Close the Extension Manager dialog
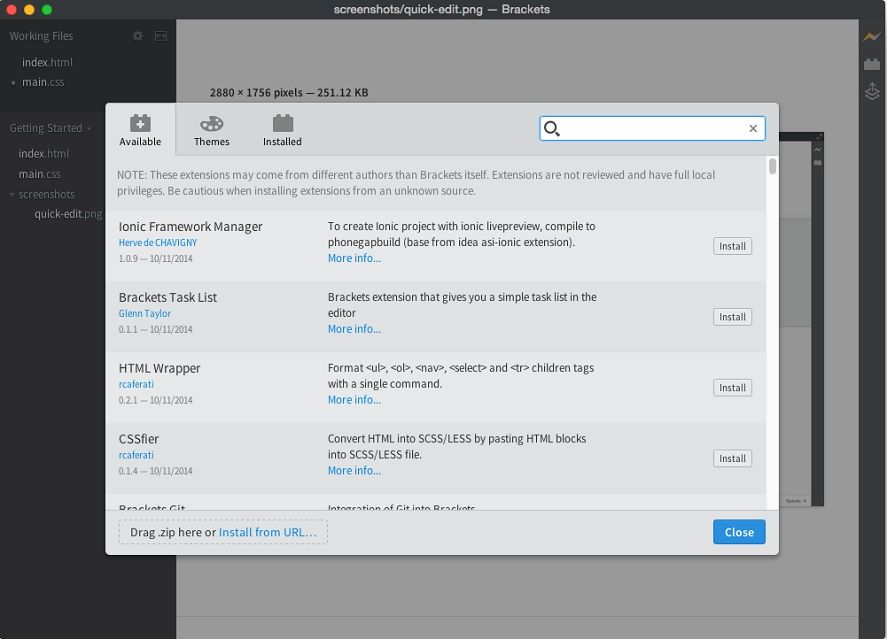The image size is (887, 639). (x=739, y=532)
